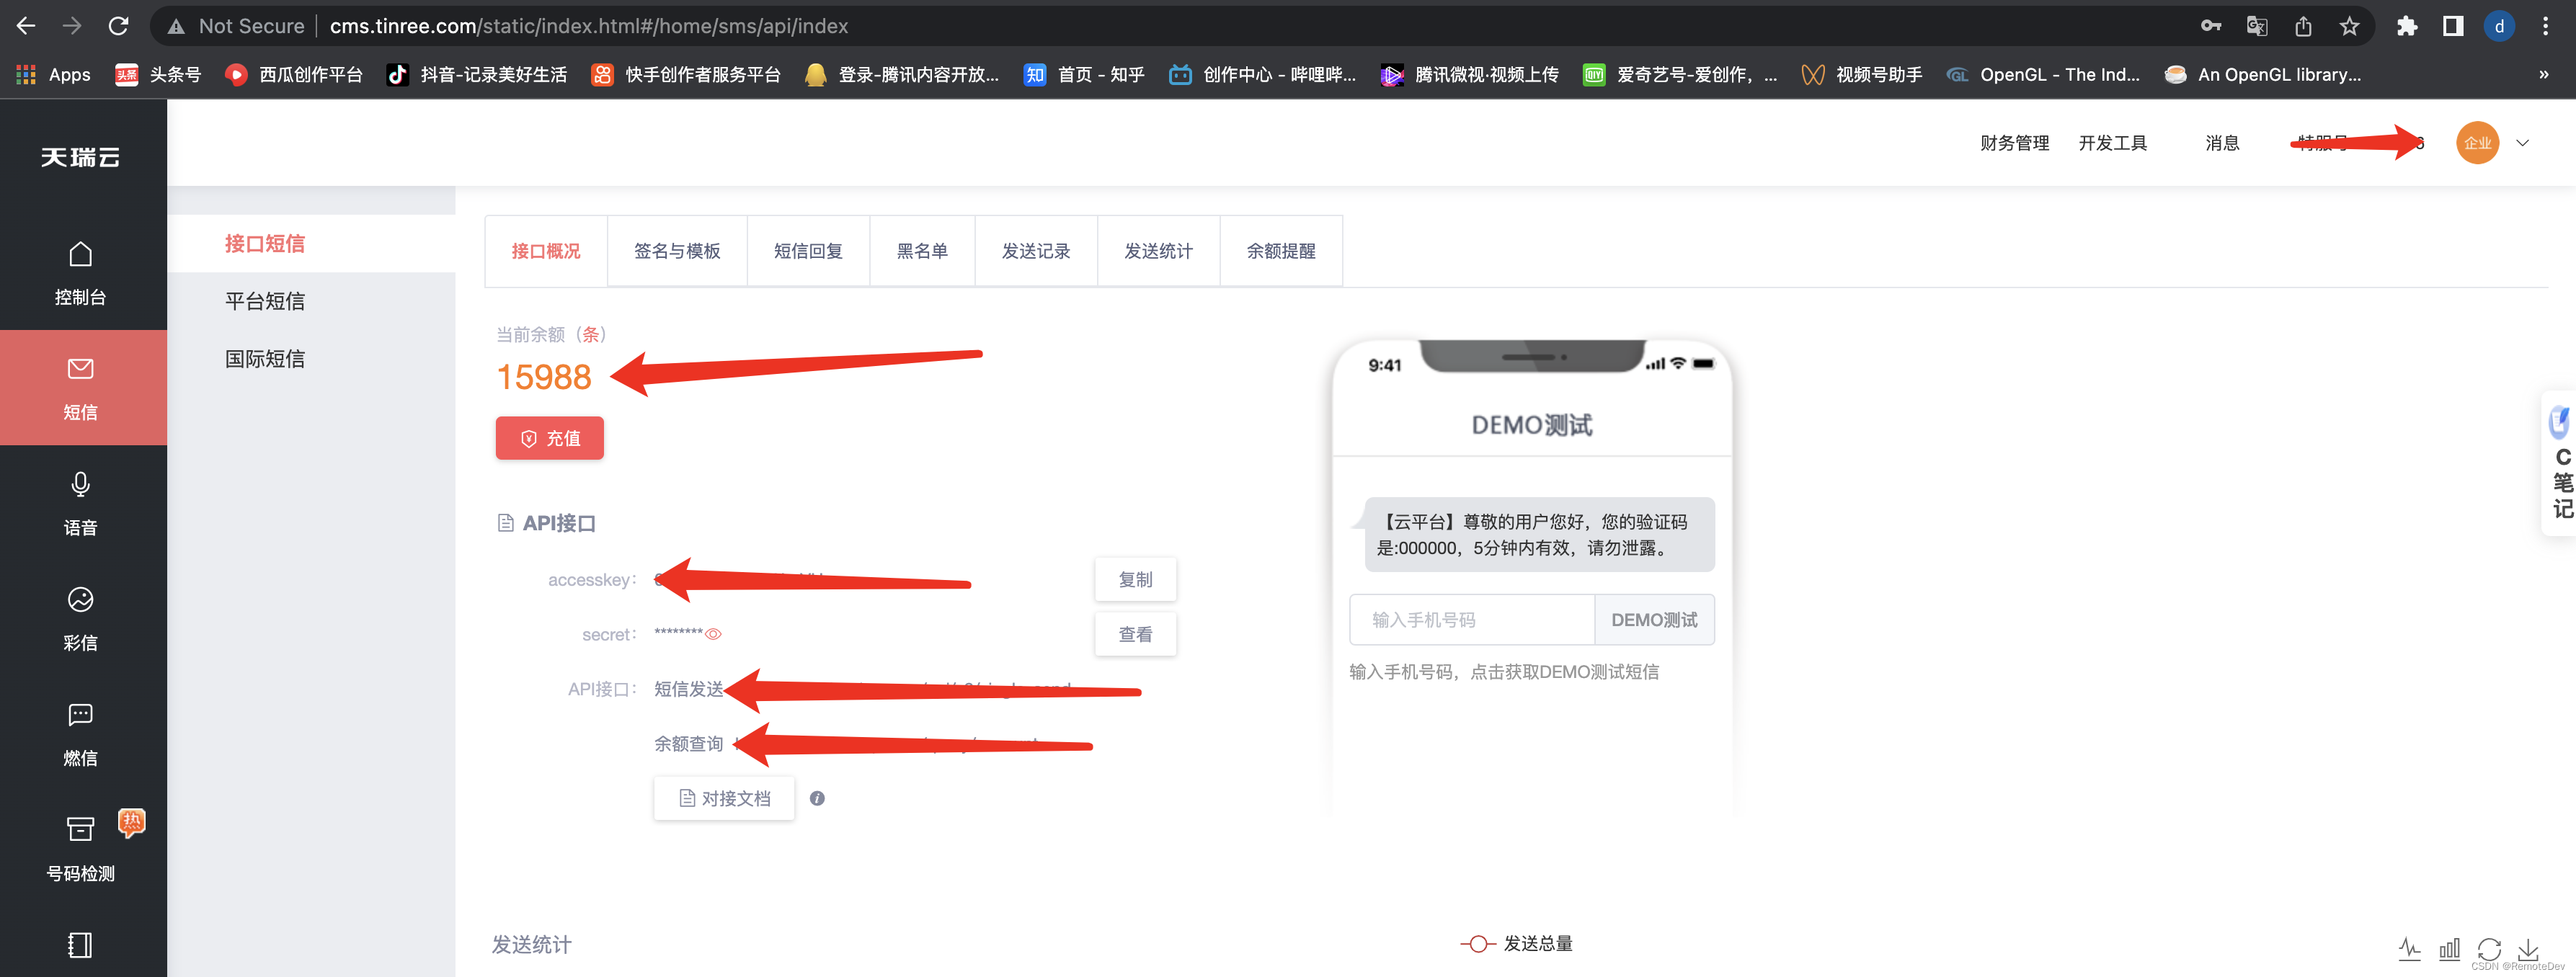Switch chart to line view icon
This screenshot has width=2576, height=977.
coord(2410,949)
